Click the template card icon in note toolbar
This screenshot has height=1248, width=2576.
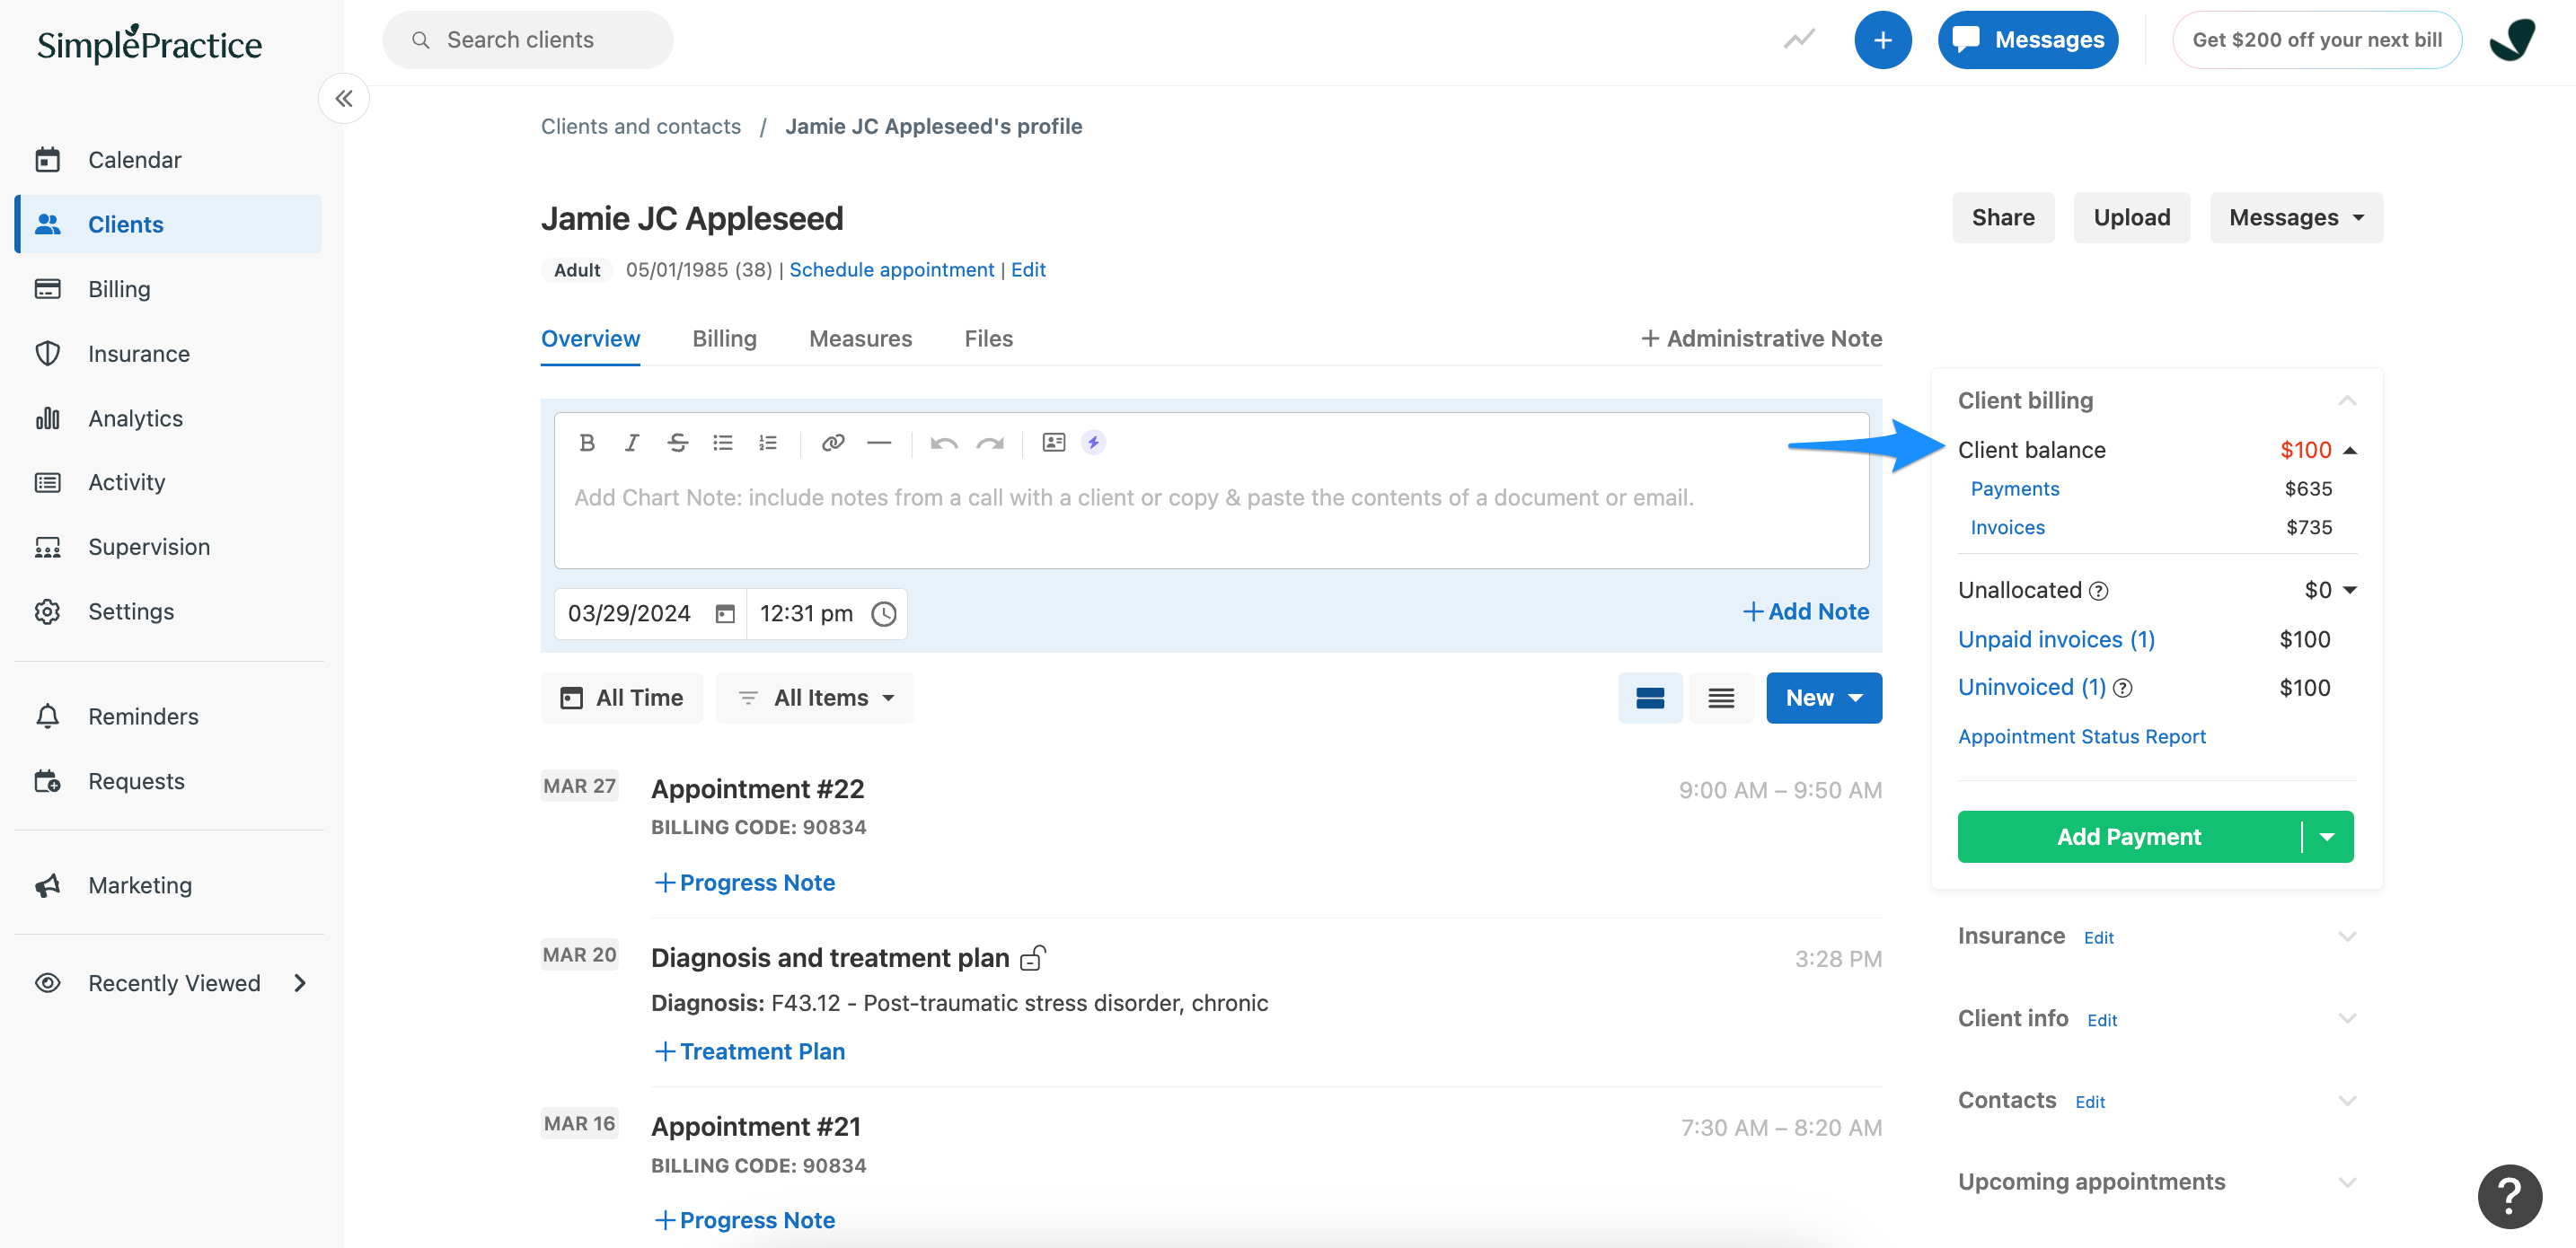[x=1054, y=442]
